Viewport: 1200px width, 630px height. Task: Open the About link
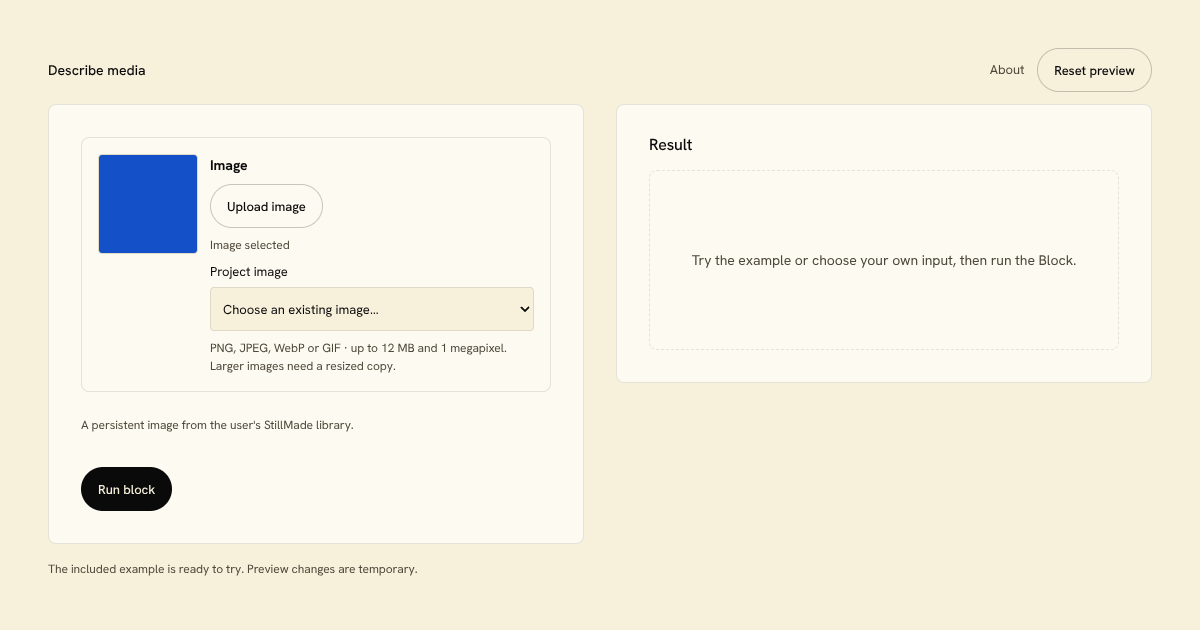pos(1007,70)
